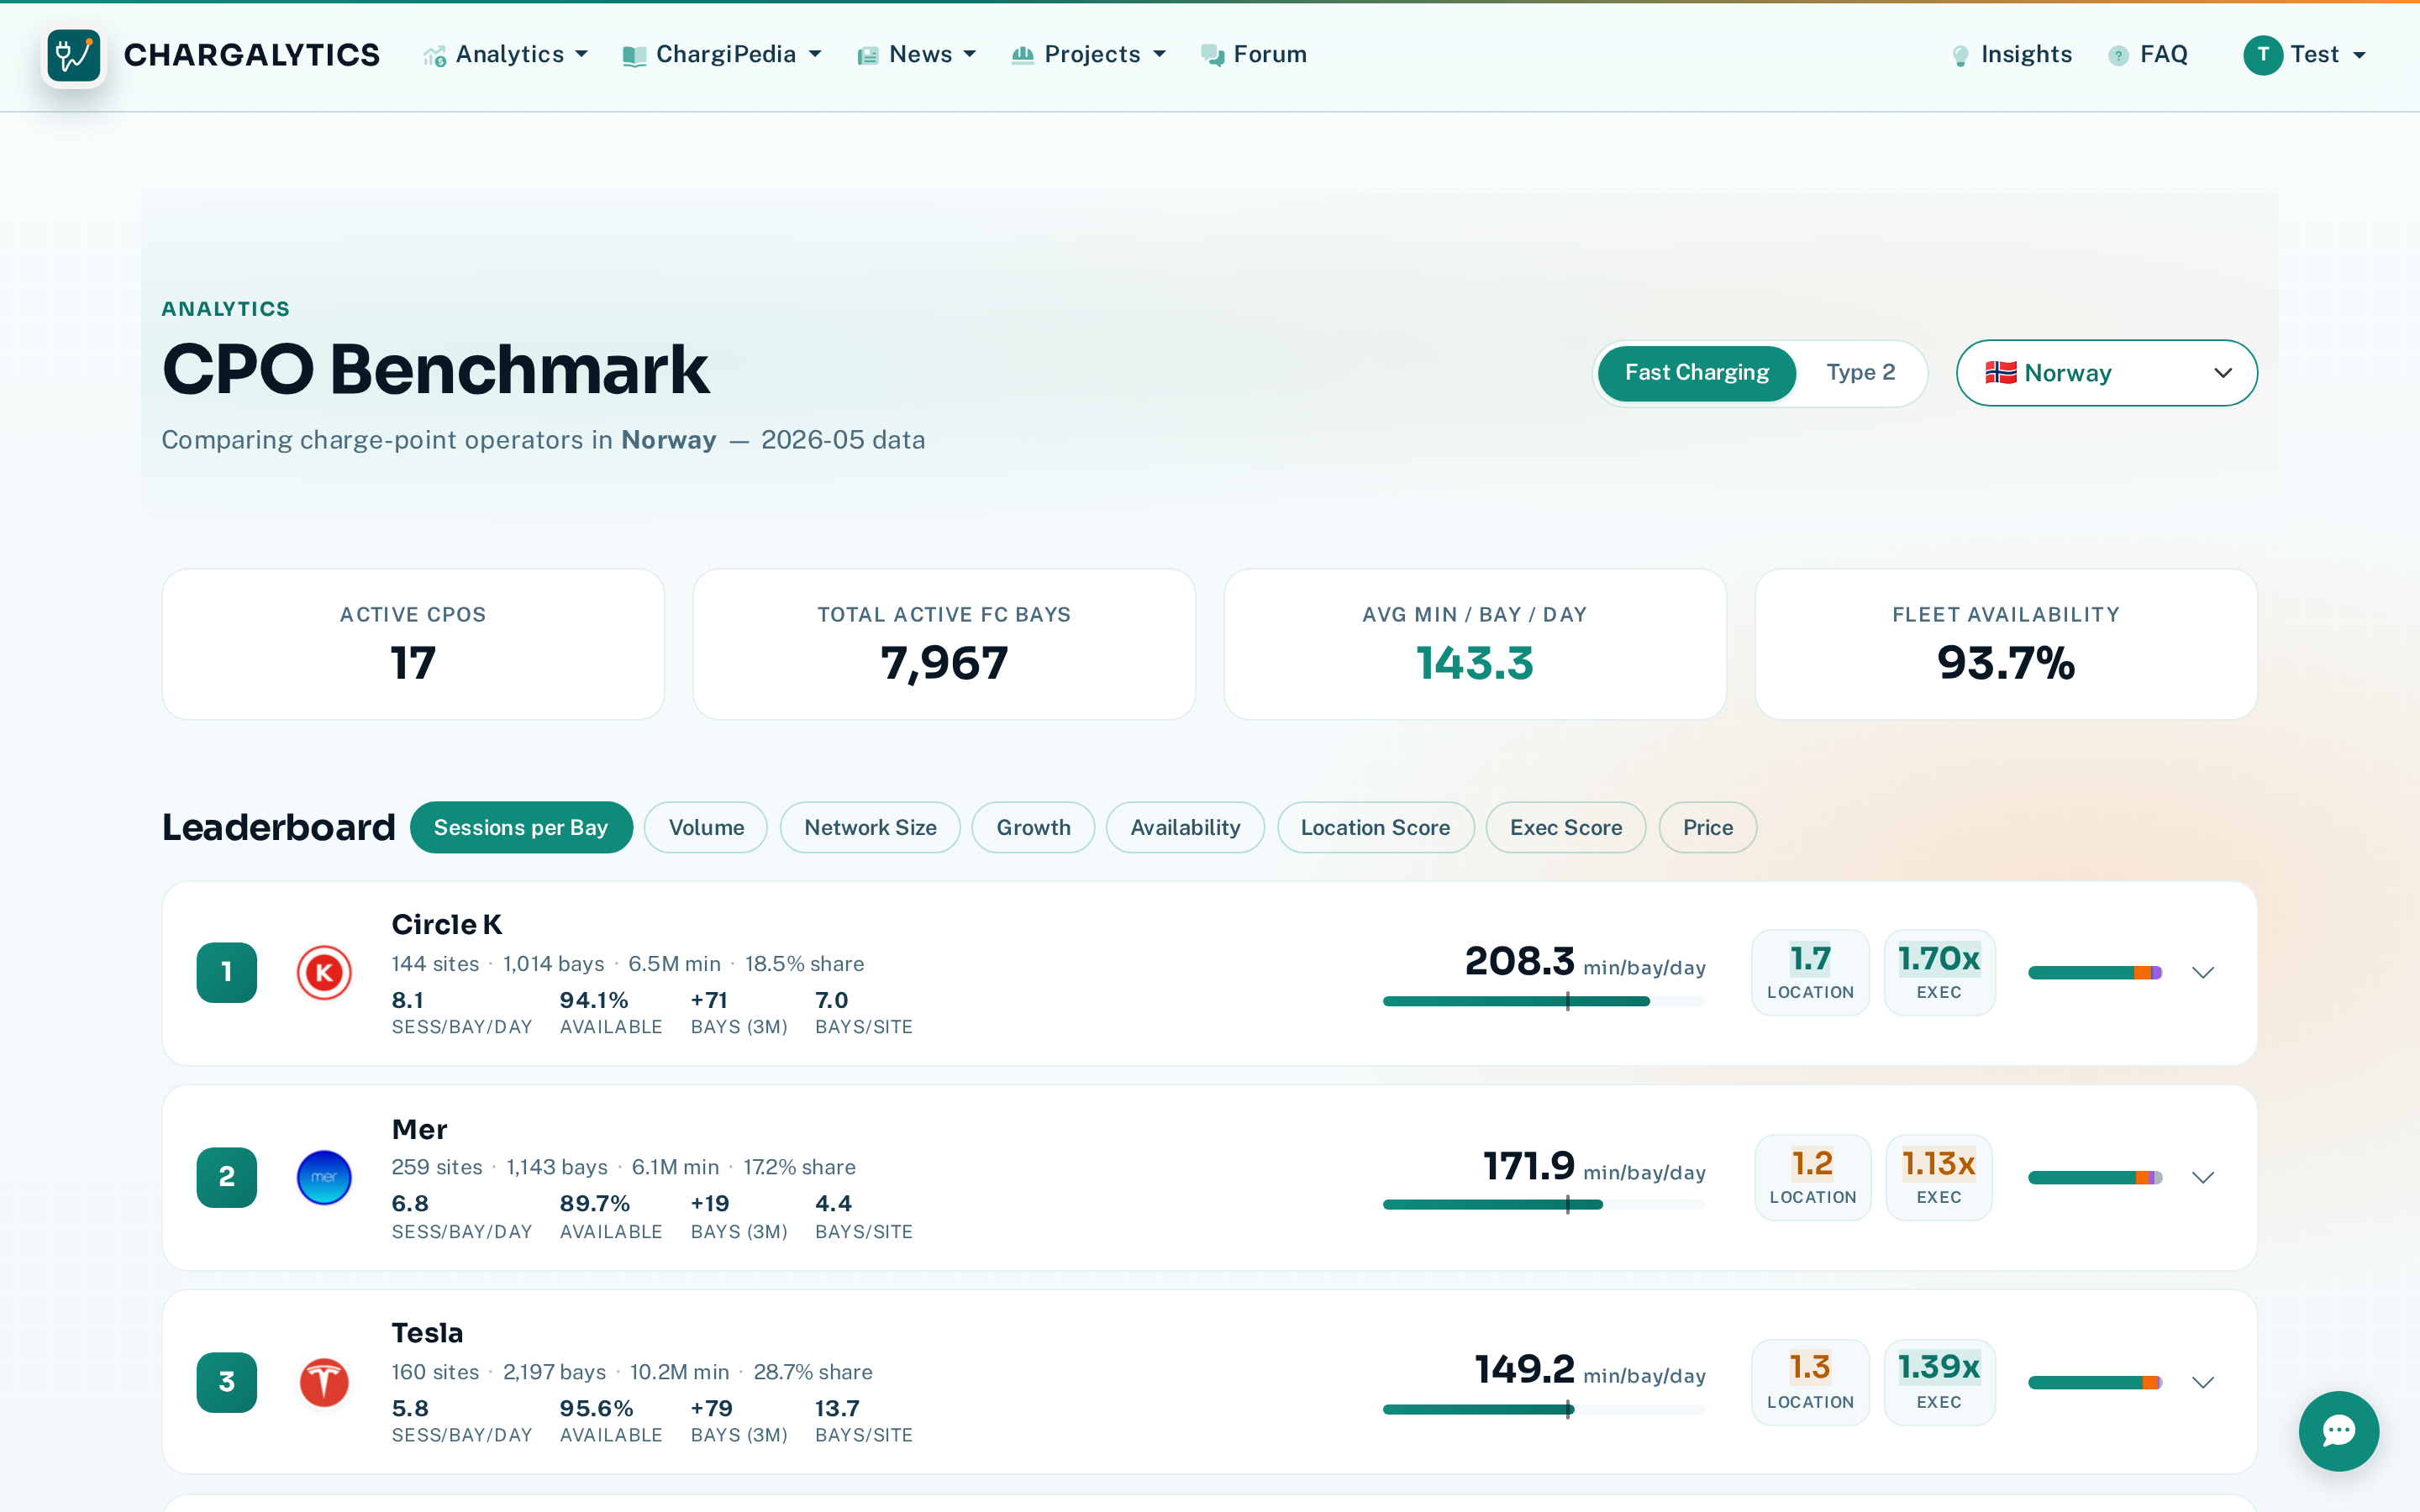Sort leaderboard by Network Size
Image resolution: width=2420 pixels, height=1512 pixels.
point(870,827)
